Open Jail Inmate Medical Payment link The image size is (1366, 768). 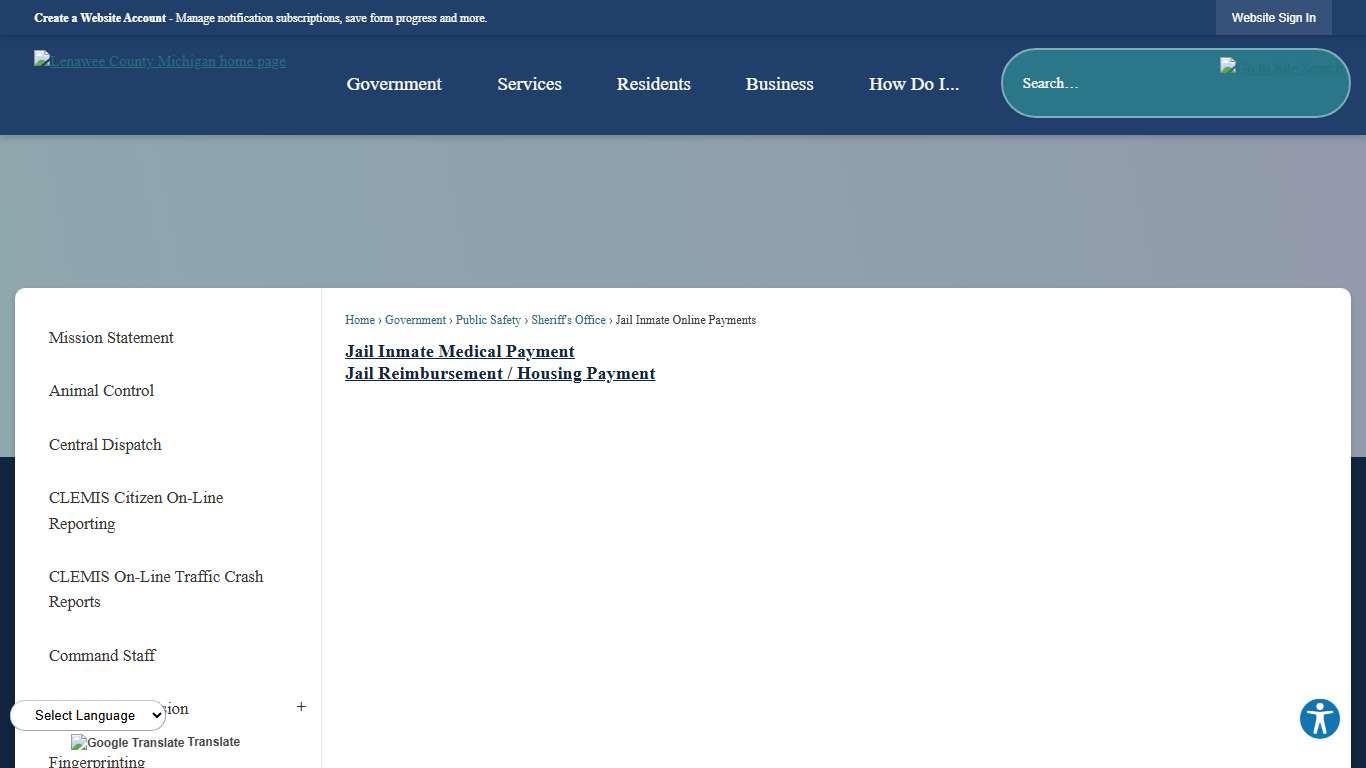coord(459,351)
